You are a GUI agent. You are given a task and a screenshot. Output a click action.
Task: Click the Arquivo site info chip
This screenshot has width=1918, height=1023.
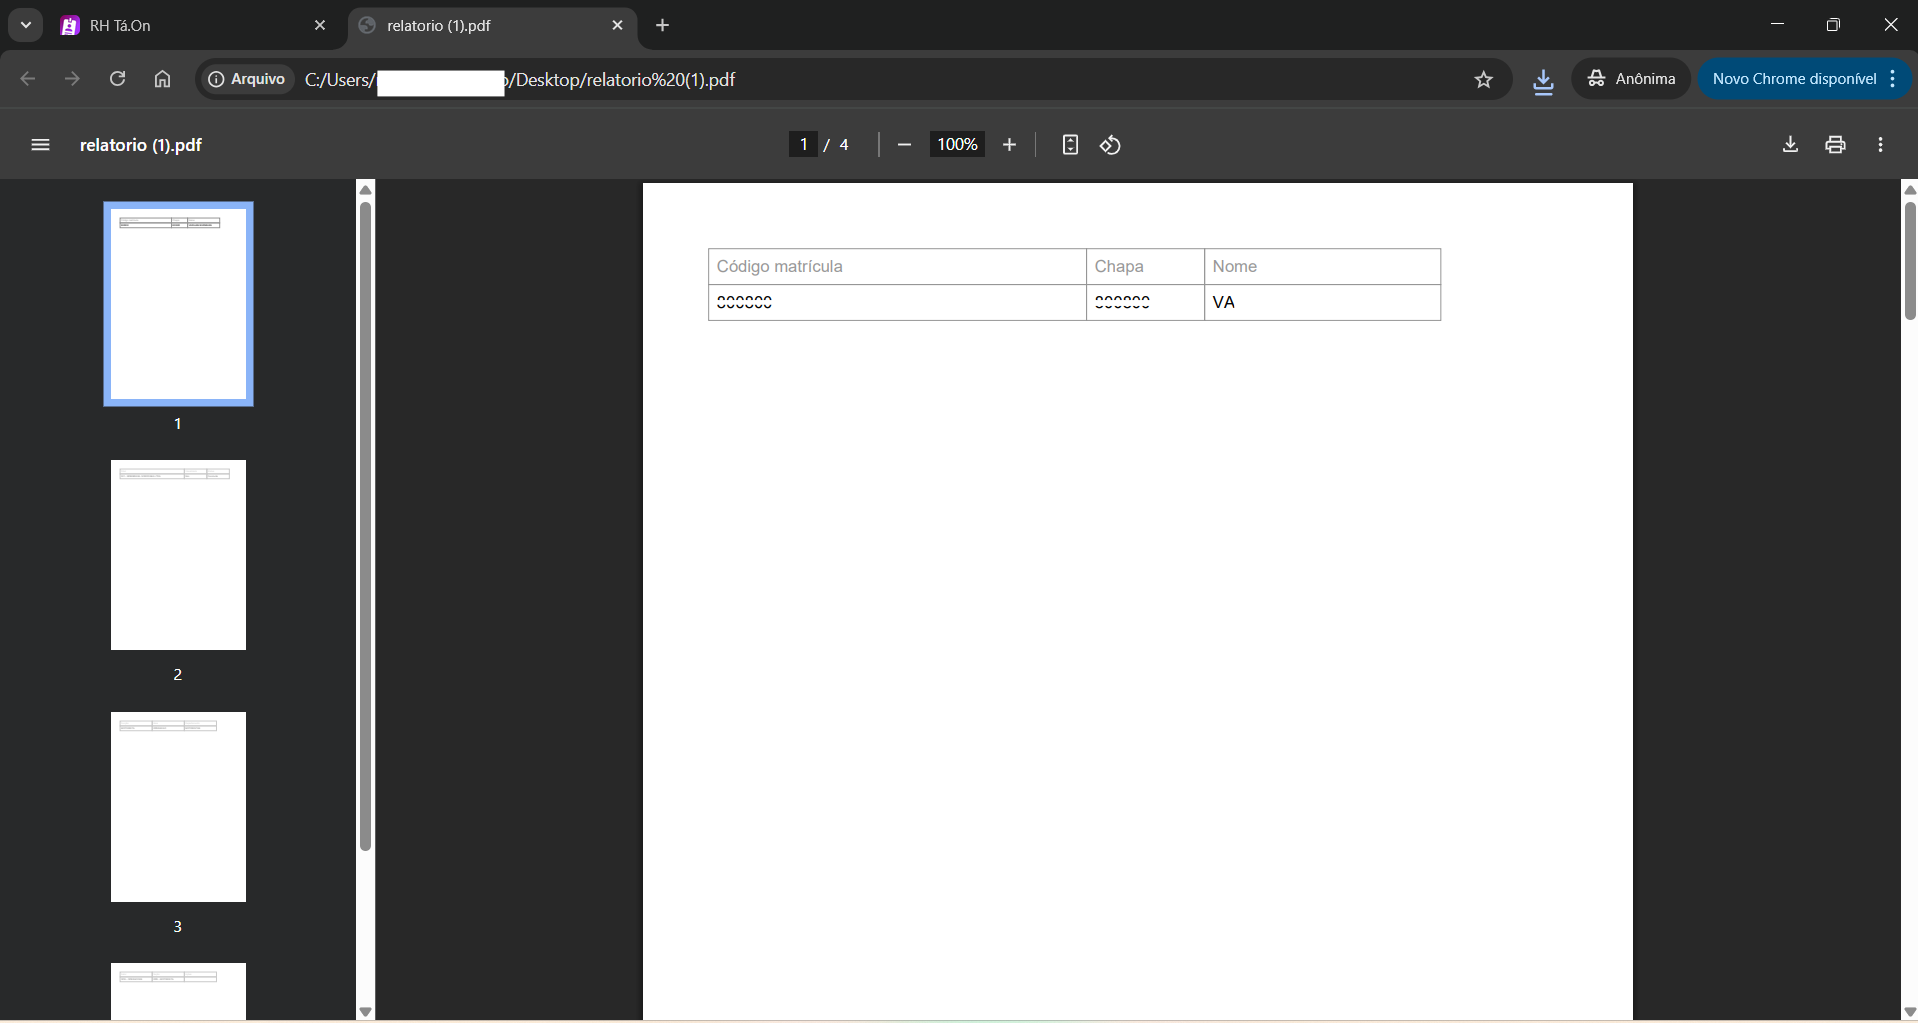(247, 79)
